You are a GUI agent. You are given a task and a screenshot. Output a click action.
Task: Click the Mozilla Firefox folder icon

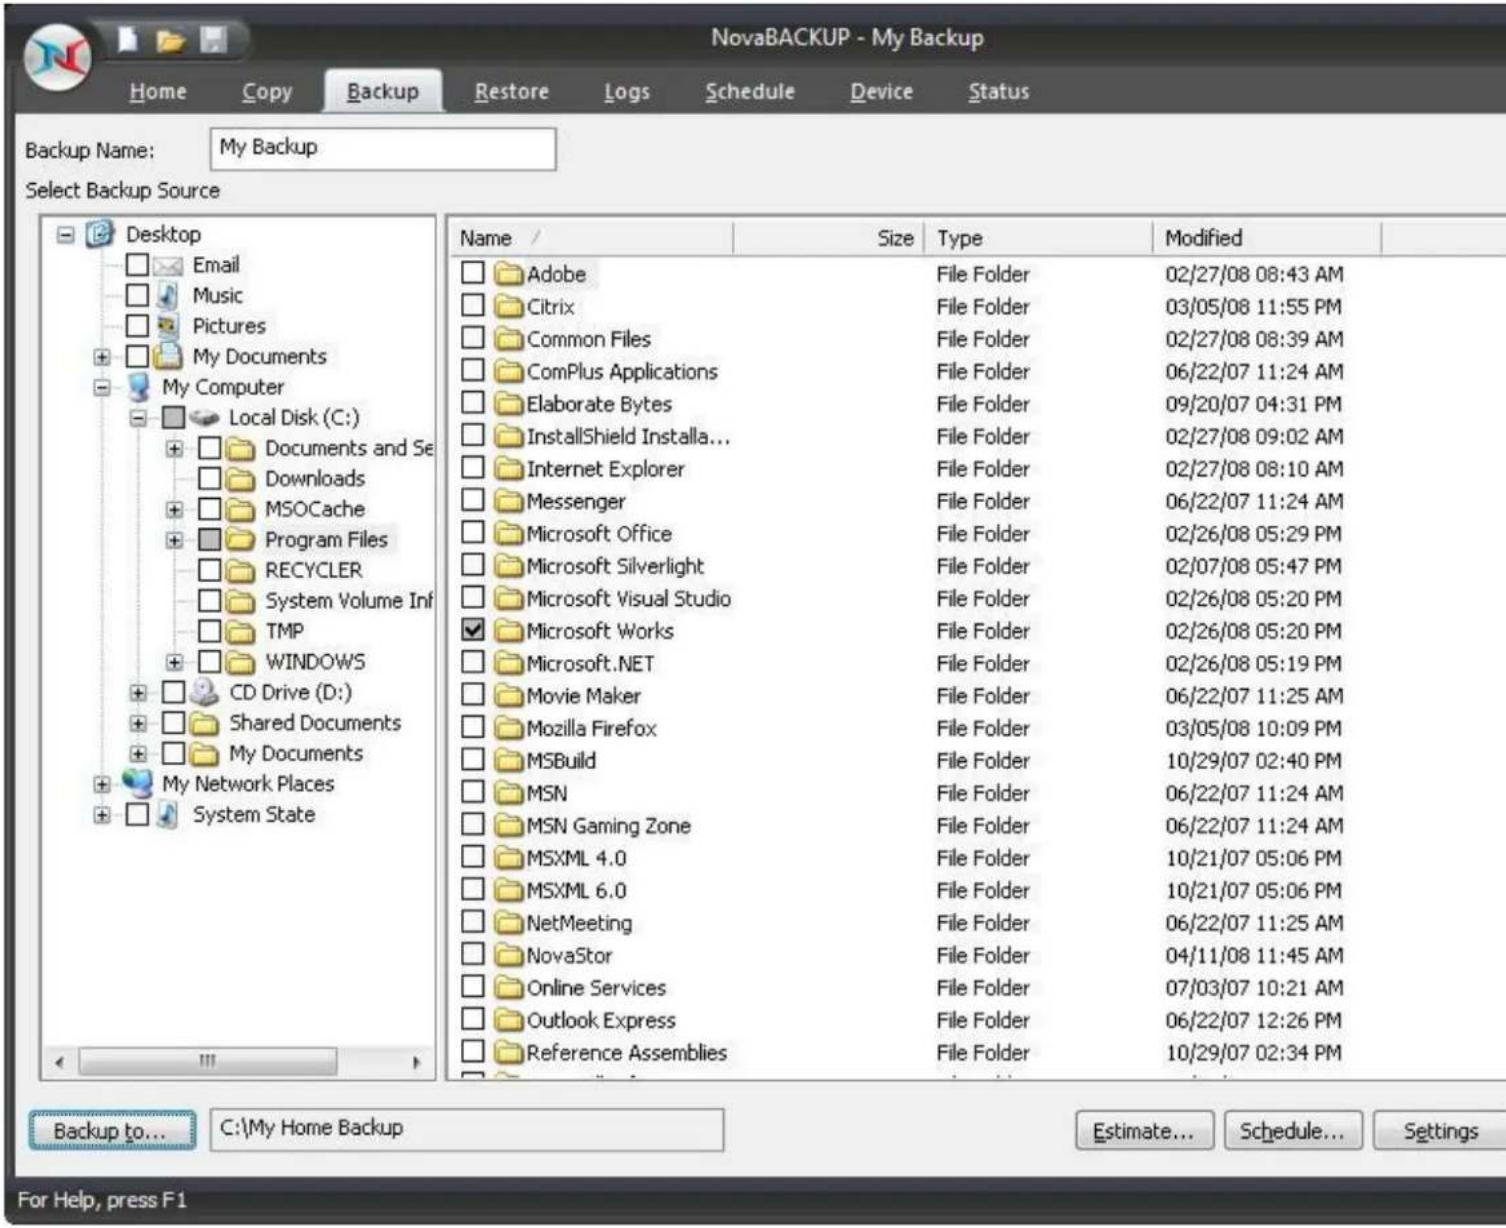click(x=509, y=728)
